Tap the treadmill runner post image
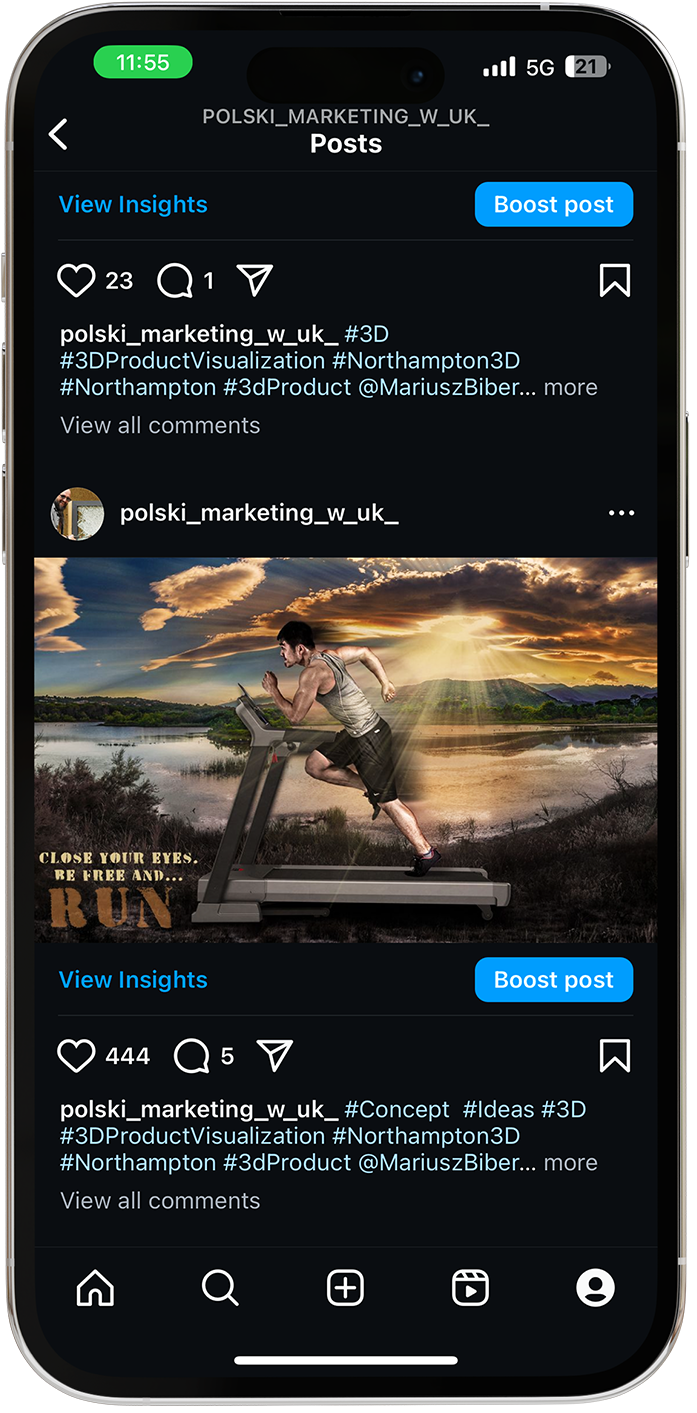The height and width of the screenshot is (1413, 697). coord(346,750)
